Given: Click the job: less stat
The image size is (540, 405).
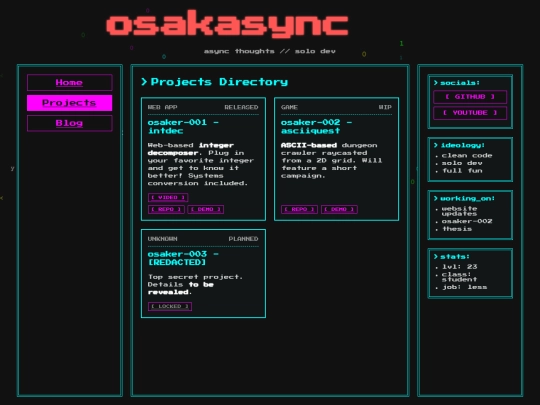Looking at the screenshot, I should [x=464, y=287].
